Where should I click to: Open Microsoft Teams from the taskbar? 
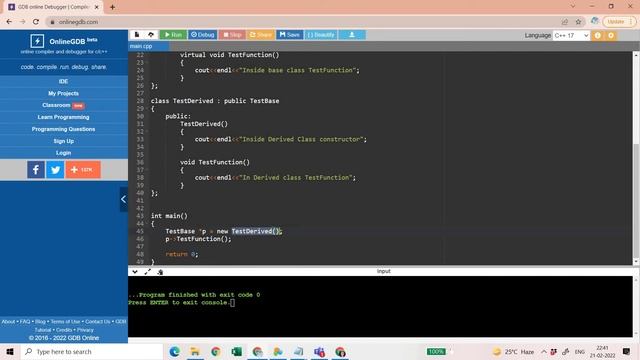(320, 351)
